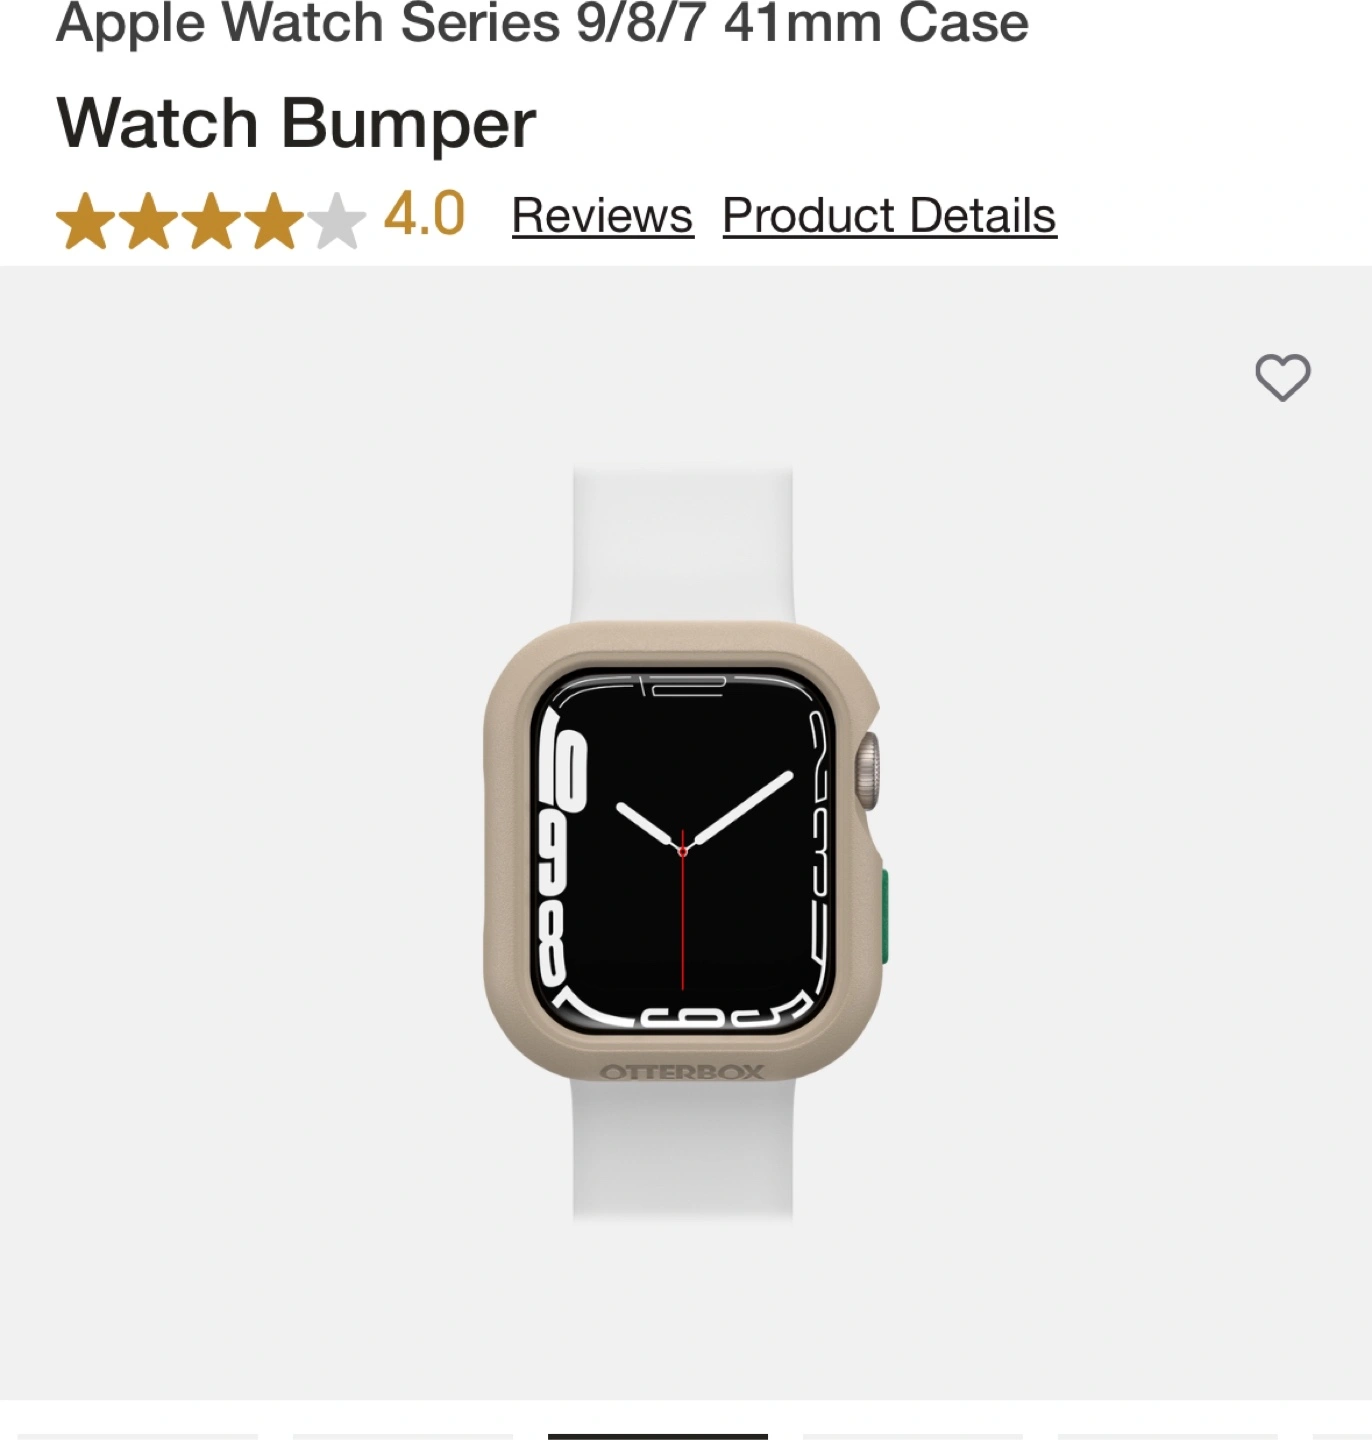Click the OtterBox logo on the bumper
Screen dimensions: 1372x1440
point(683,1072)
